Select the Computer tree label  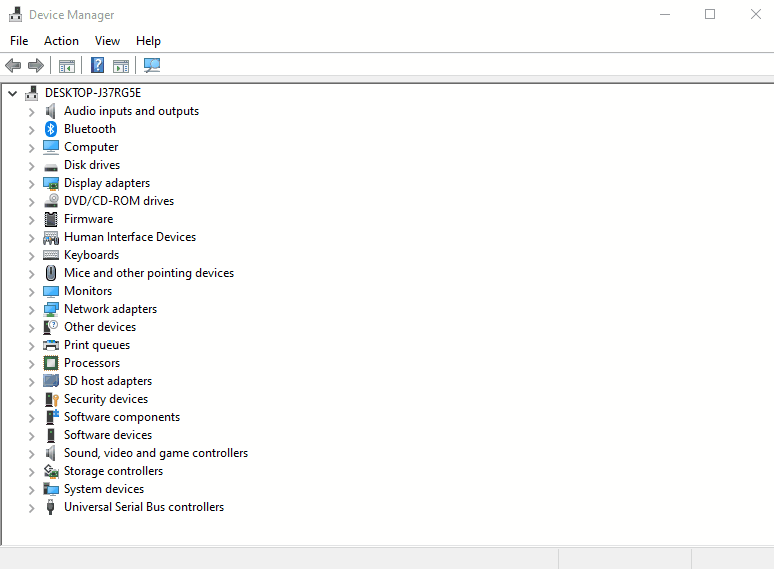tap(91, 147)
